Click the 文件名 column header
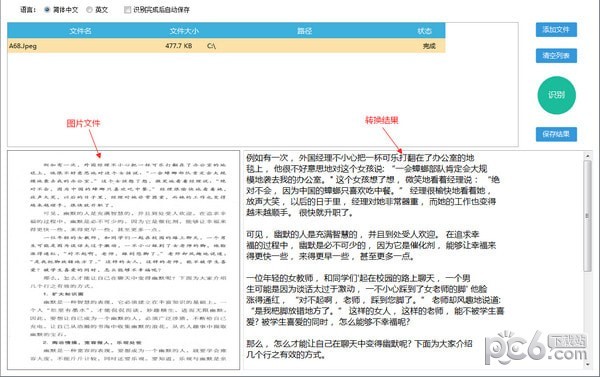The image size is (600, 377). point(80,31)
